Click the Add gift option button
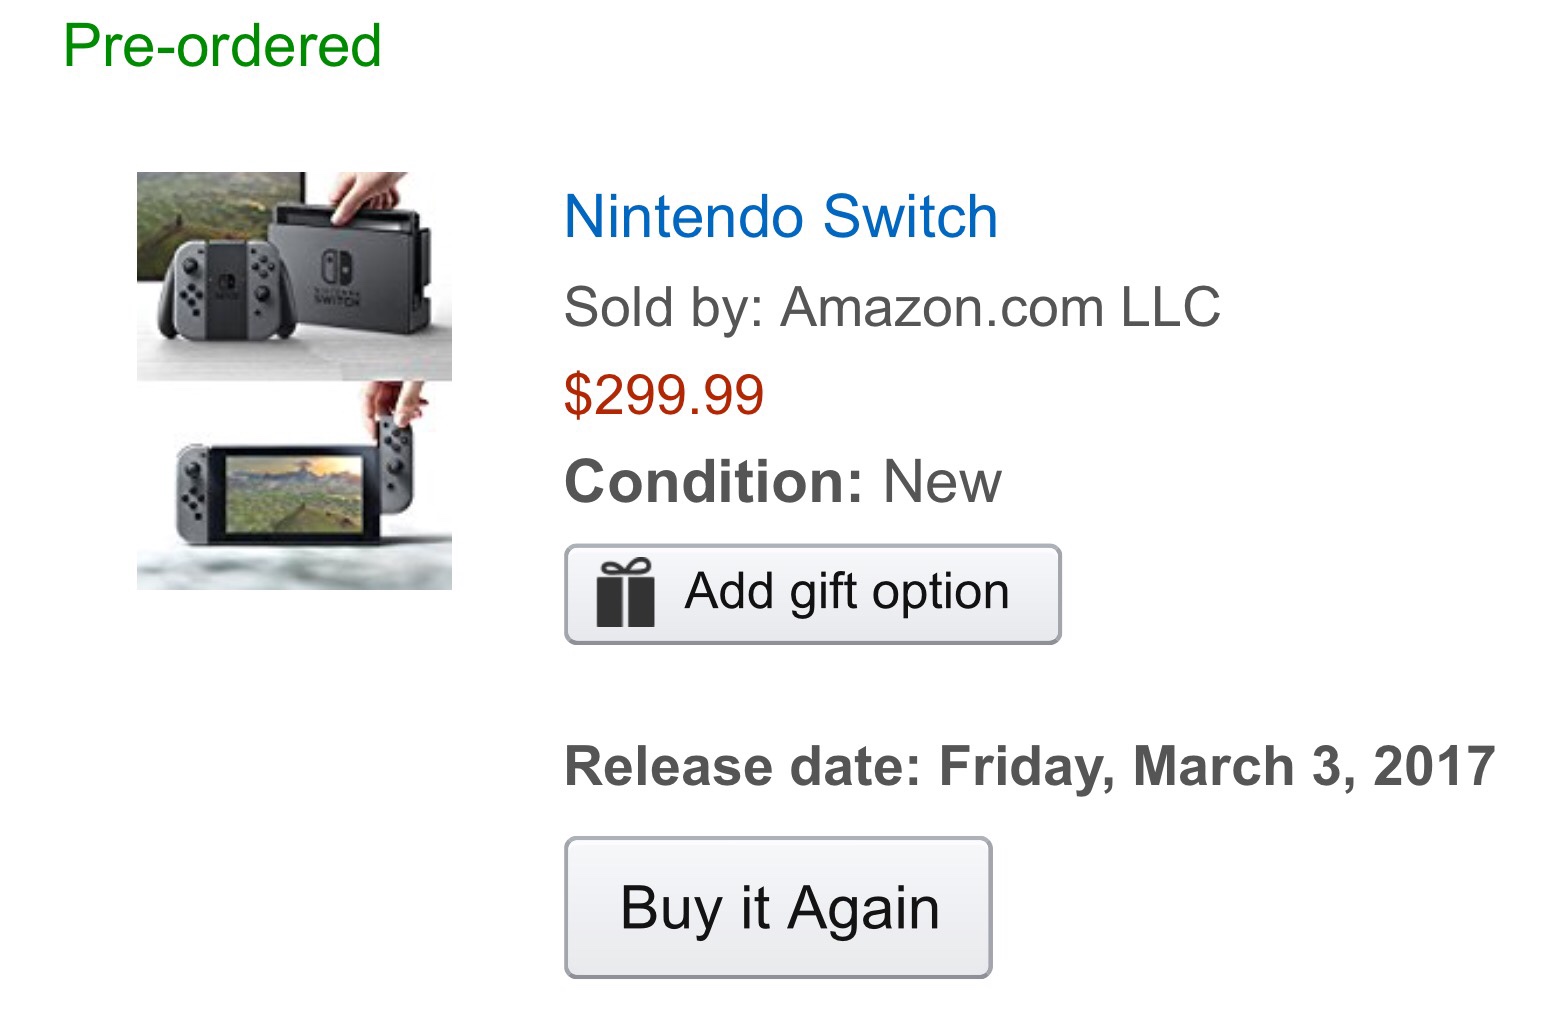Screen dimensions: 1563x1012 click(x=812, y=593)
